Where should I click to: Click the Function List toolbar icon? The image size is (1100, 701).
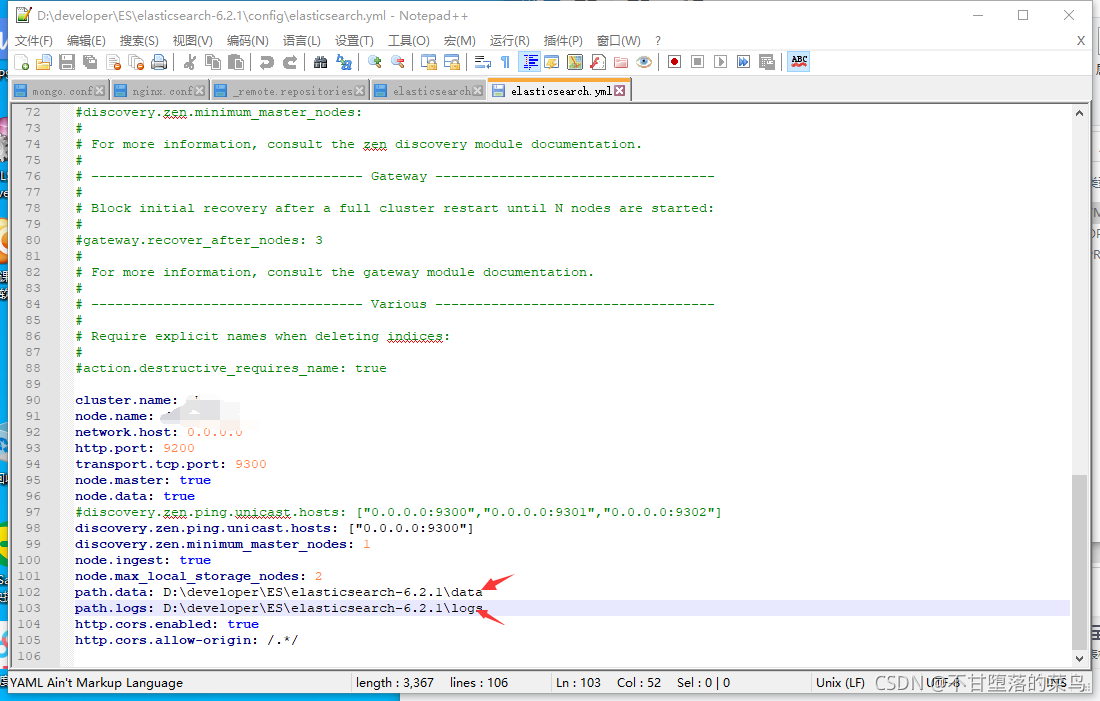[x=598, y=62]
